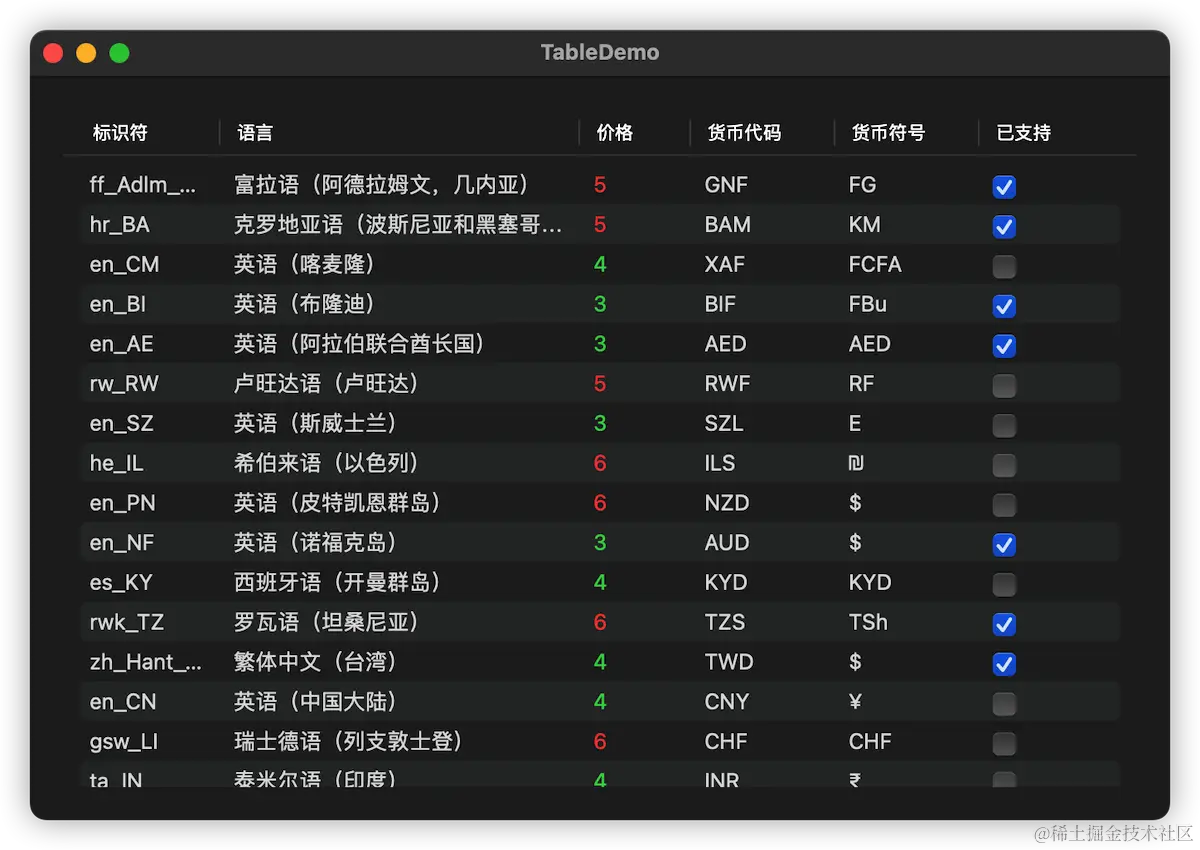Tick the checkbox in the en_PN row
Screen dimensions: 1200x850
(x=1004, y=505)
